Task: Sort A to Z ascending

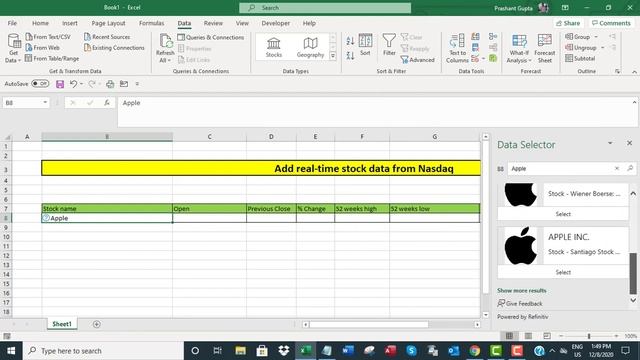Action: (350, 41)
